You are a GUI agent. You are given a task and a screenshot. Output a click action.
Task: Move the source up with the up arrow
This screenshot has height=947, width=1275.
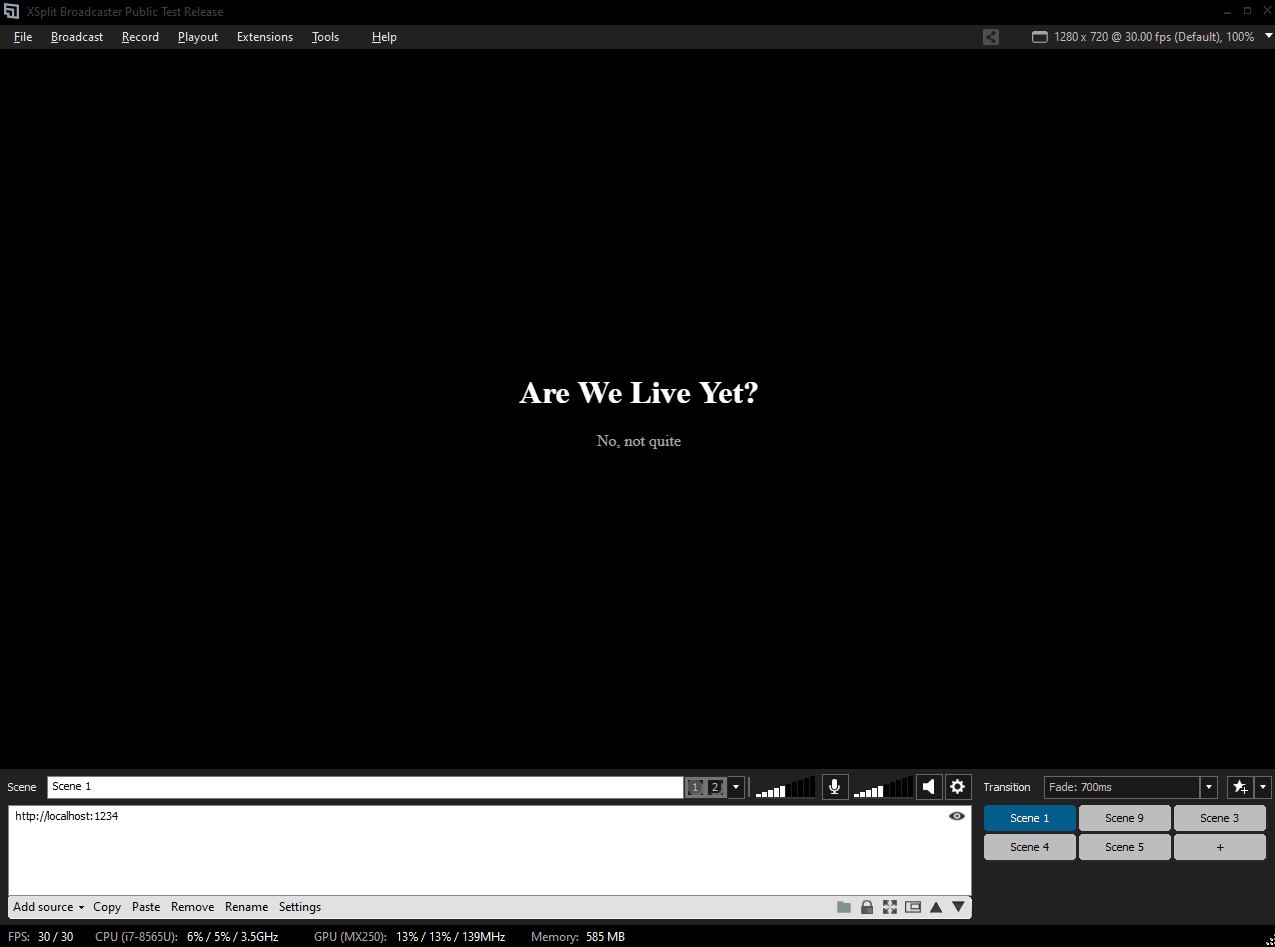tap(936, 907)
